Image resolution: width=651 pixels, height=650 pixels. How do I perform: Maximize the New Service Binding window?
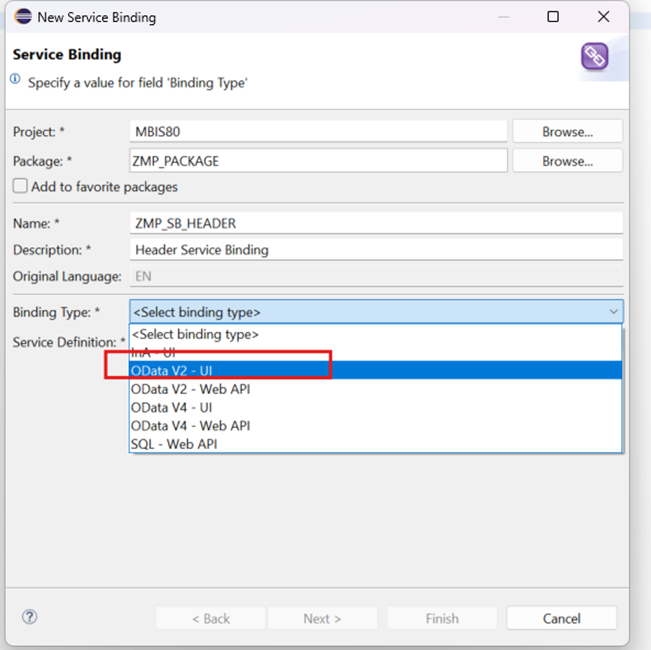(x=553, y=17)
